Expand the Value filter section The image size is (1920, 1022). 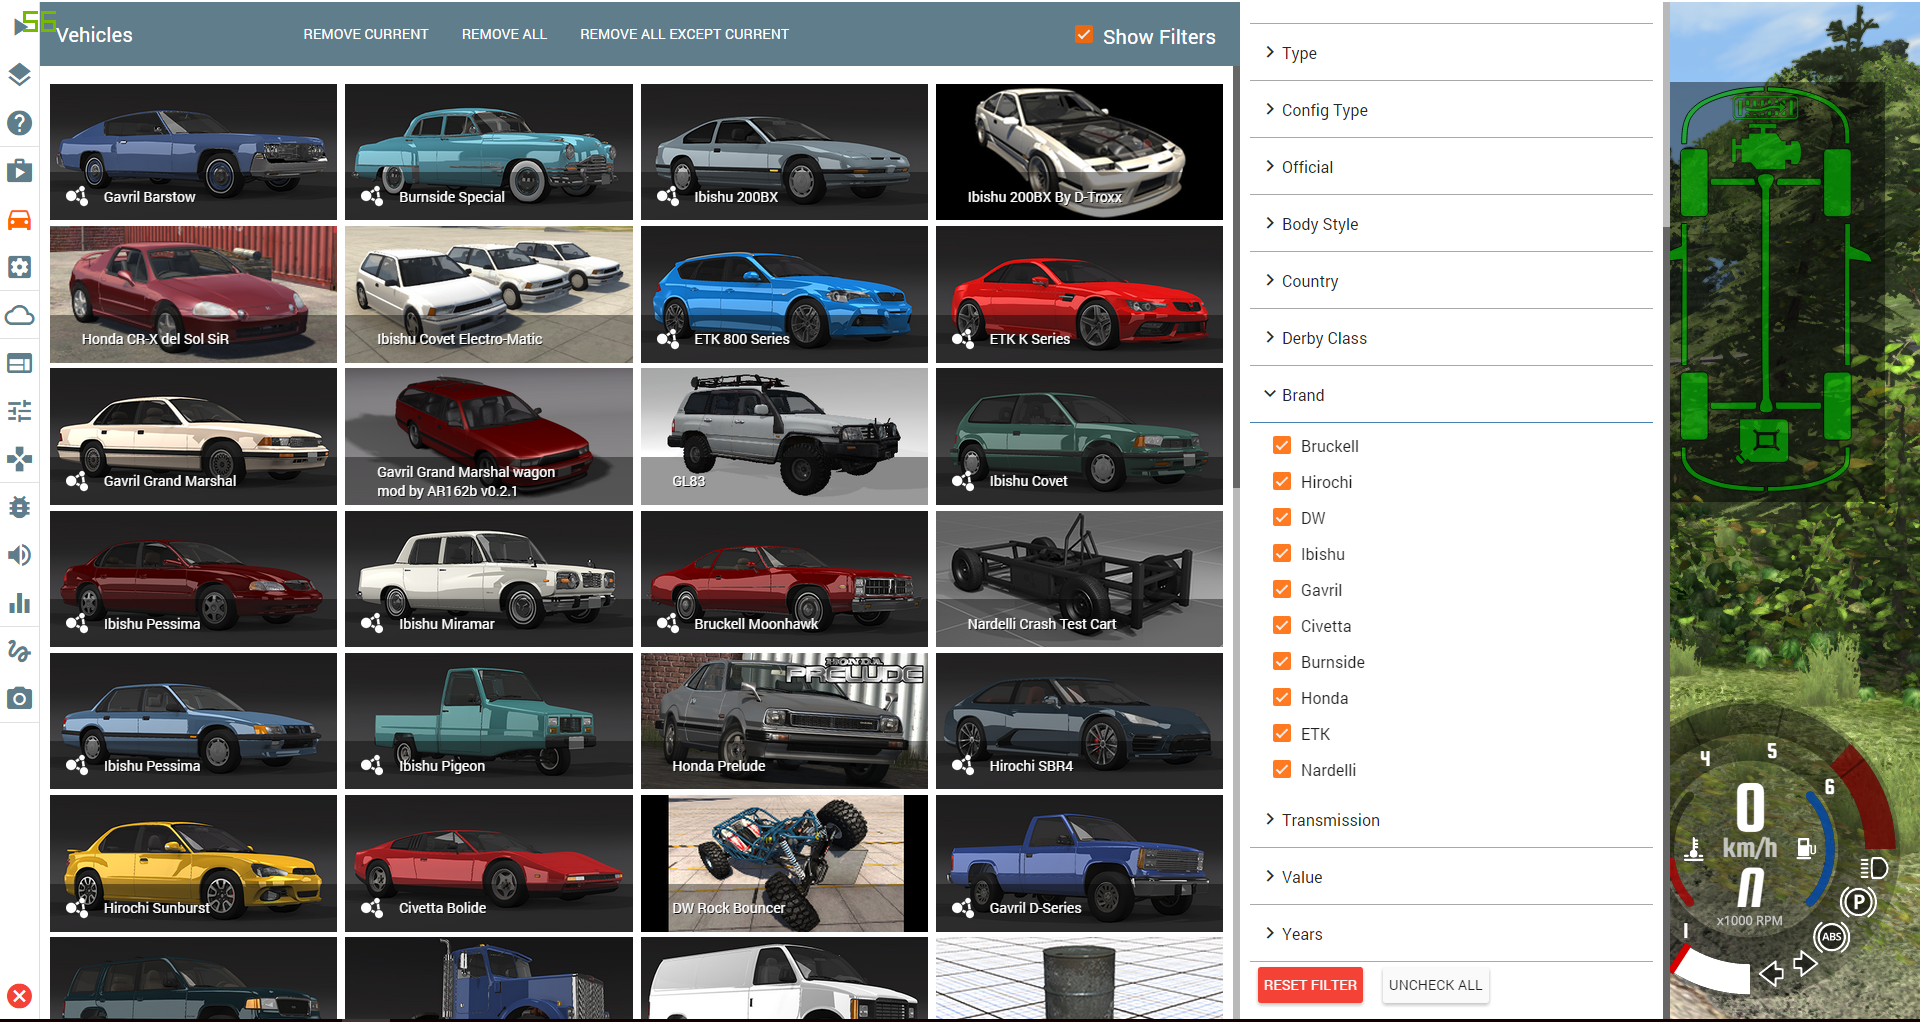pyautogui.click(x=1451, y=877)
